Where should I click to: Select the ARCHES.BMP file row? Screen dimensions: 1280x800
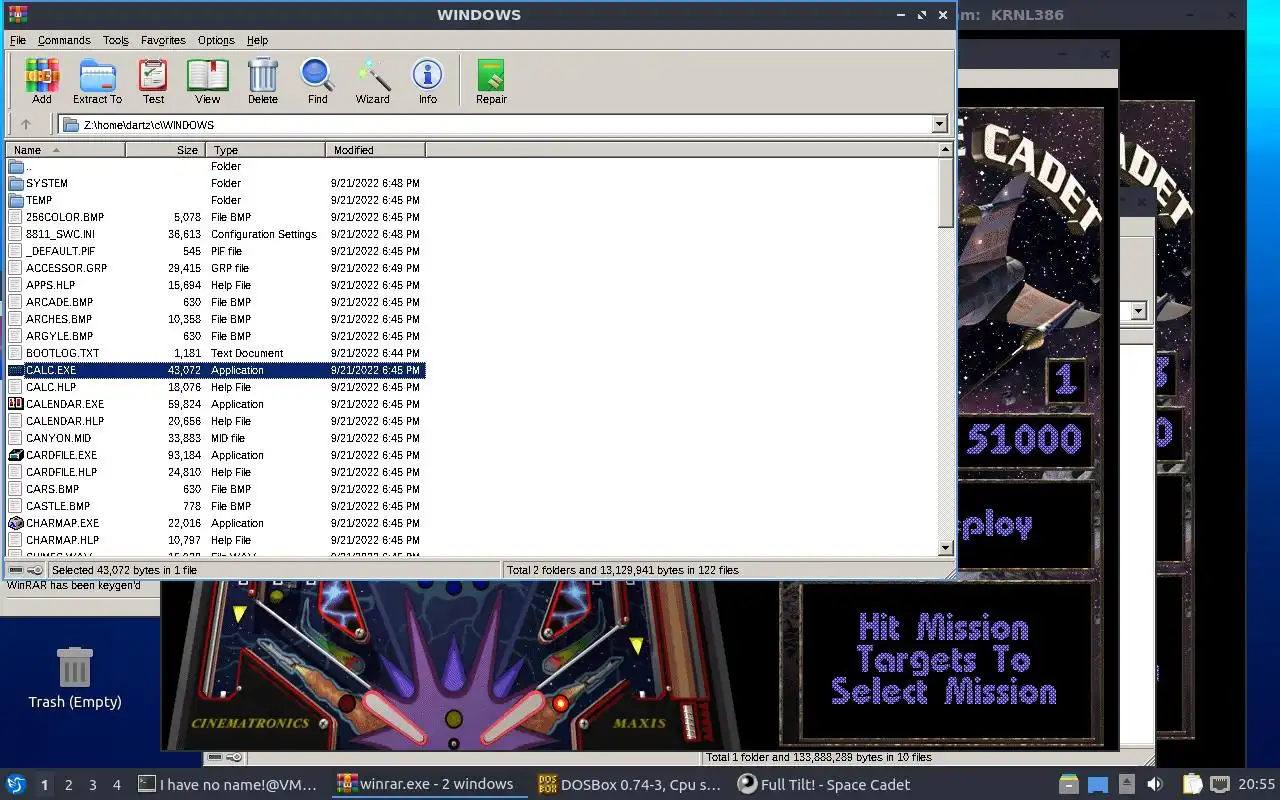(x=216, y=319)
